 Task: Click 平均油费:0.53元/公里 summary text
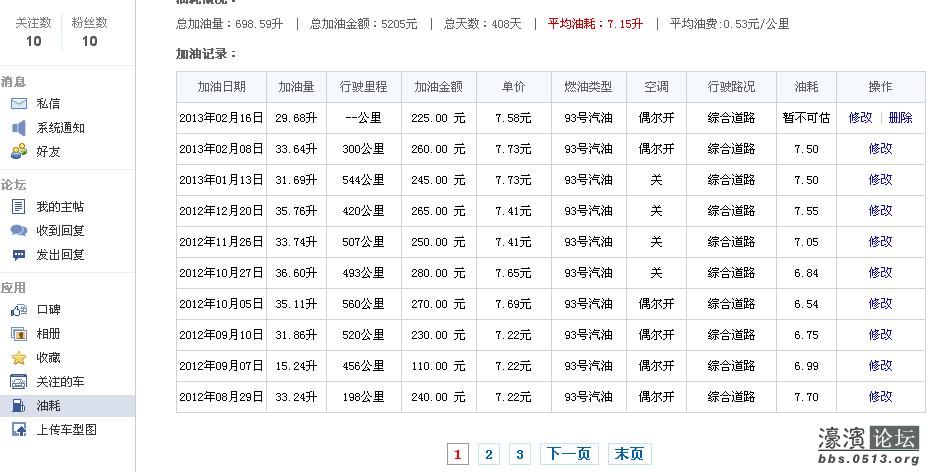(x=730, y=24)
